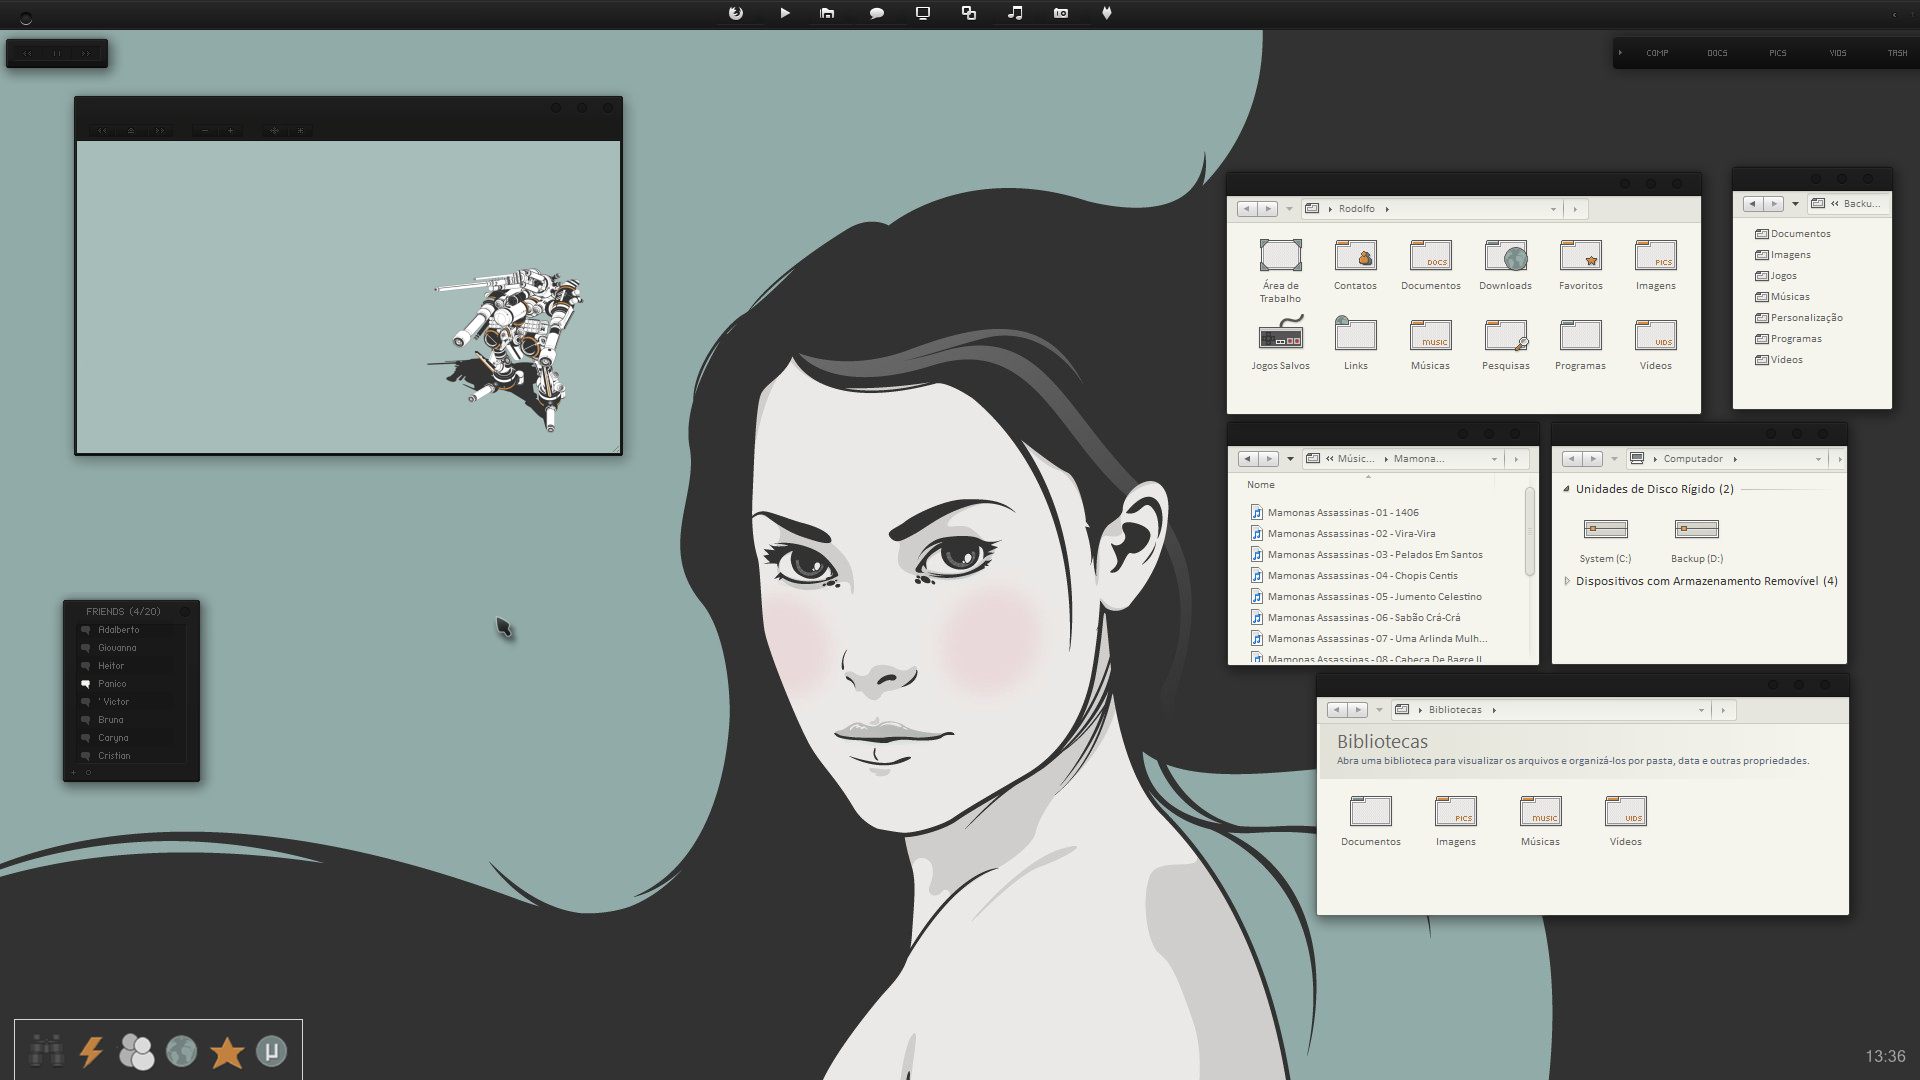Open recent pages dropdown in Rodolfo window
1920x1080 pixels.
1289,209
